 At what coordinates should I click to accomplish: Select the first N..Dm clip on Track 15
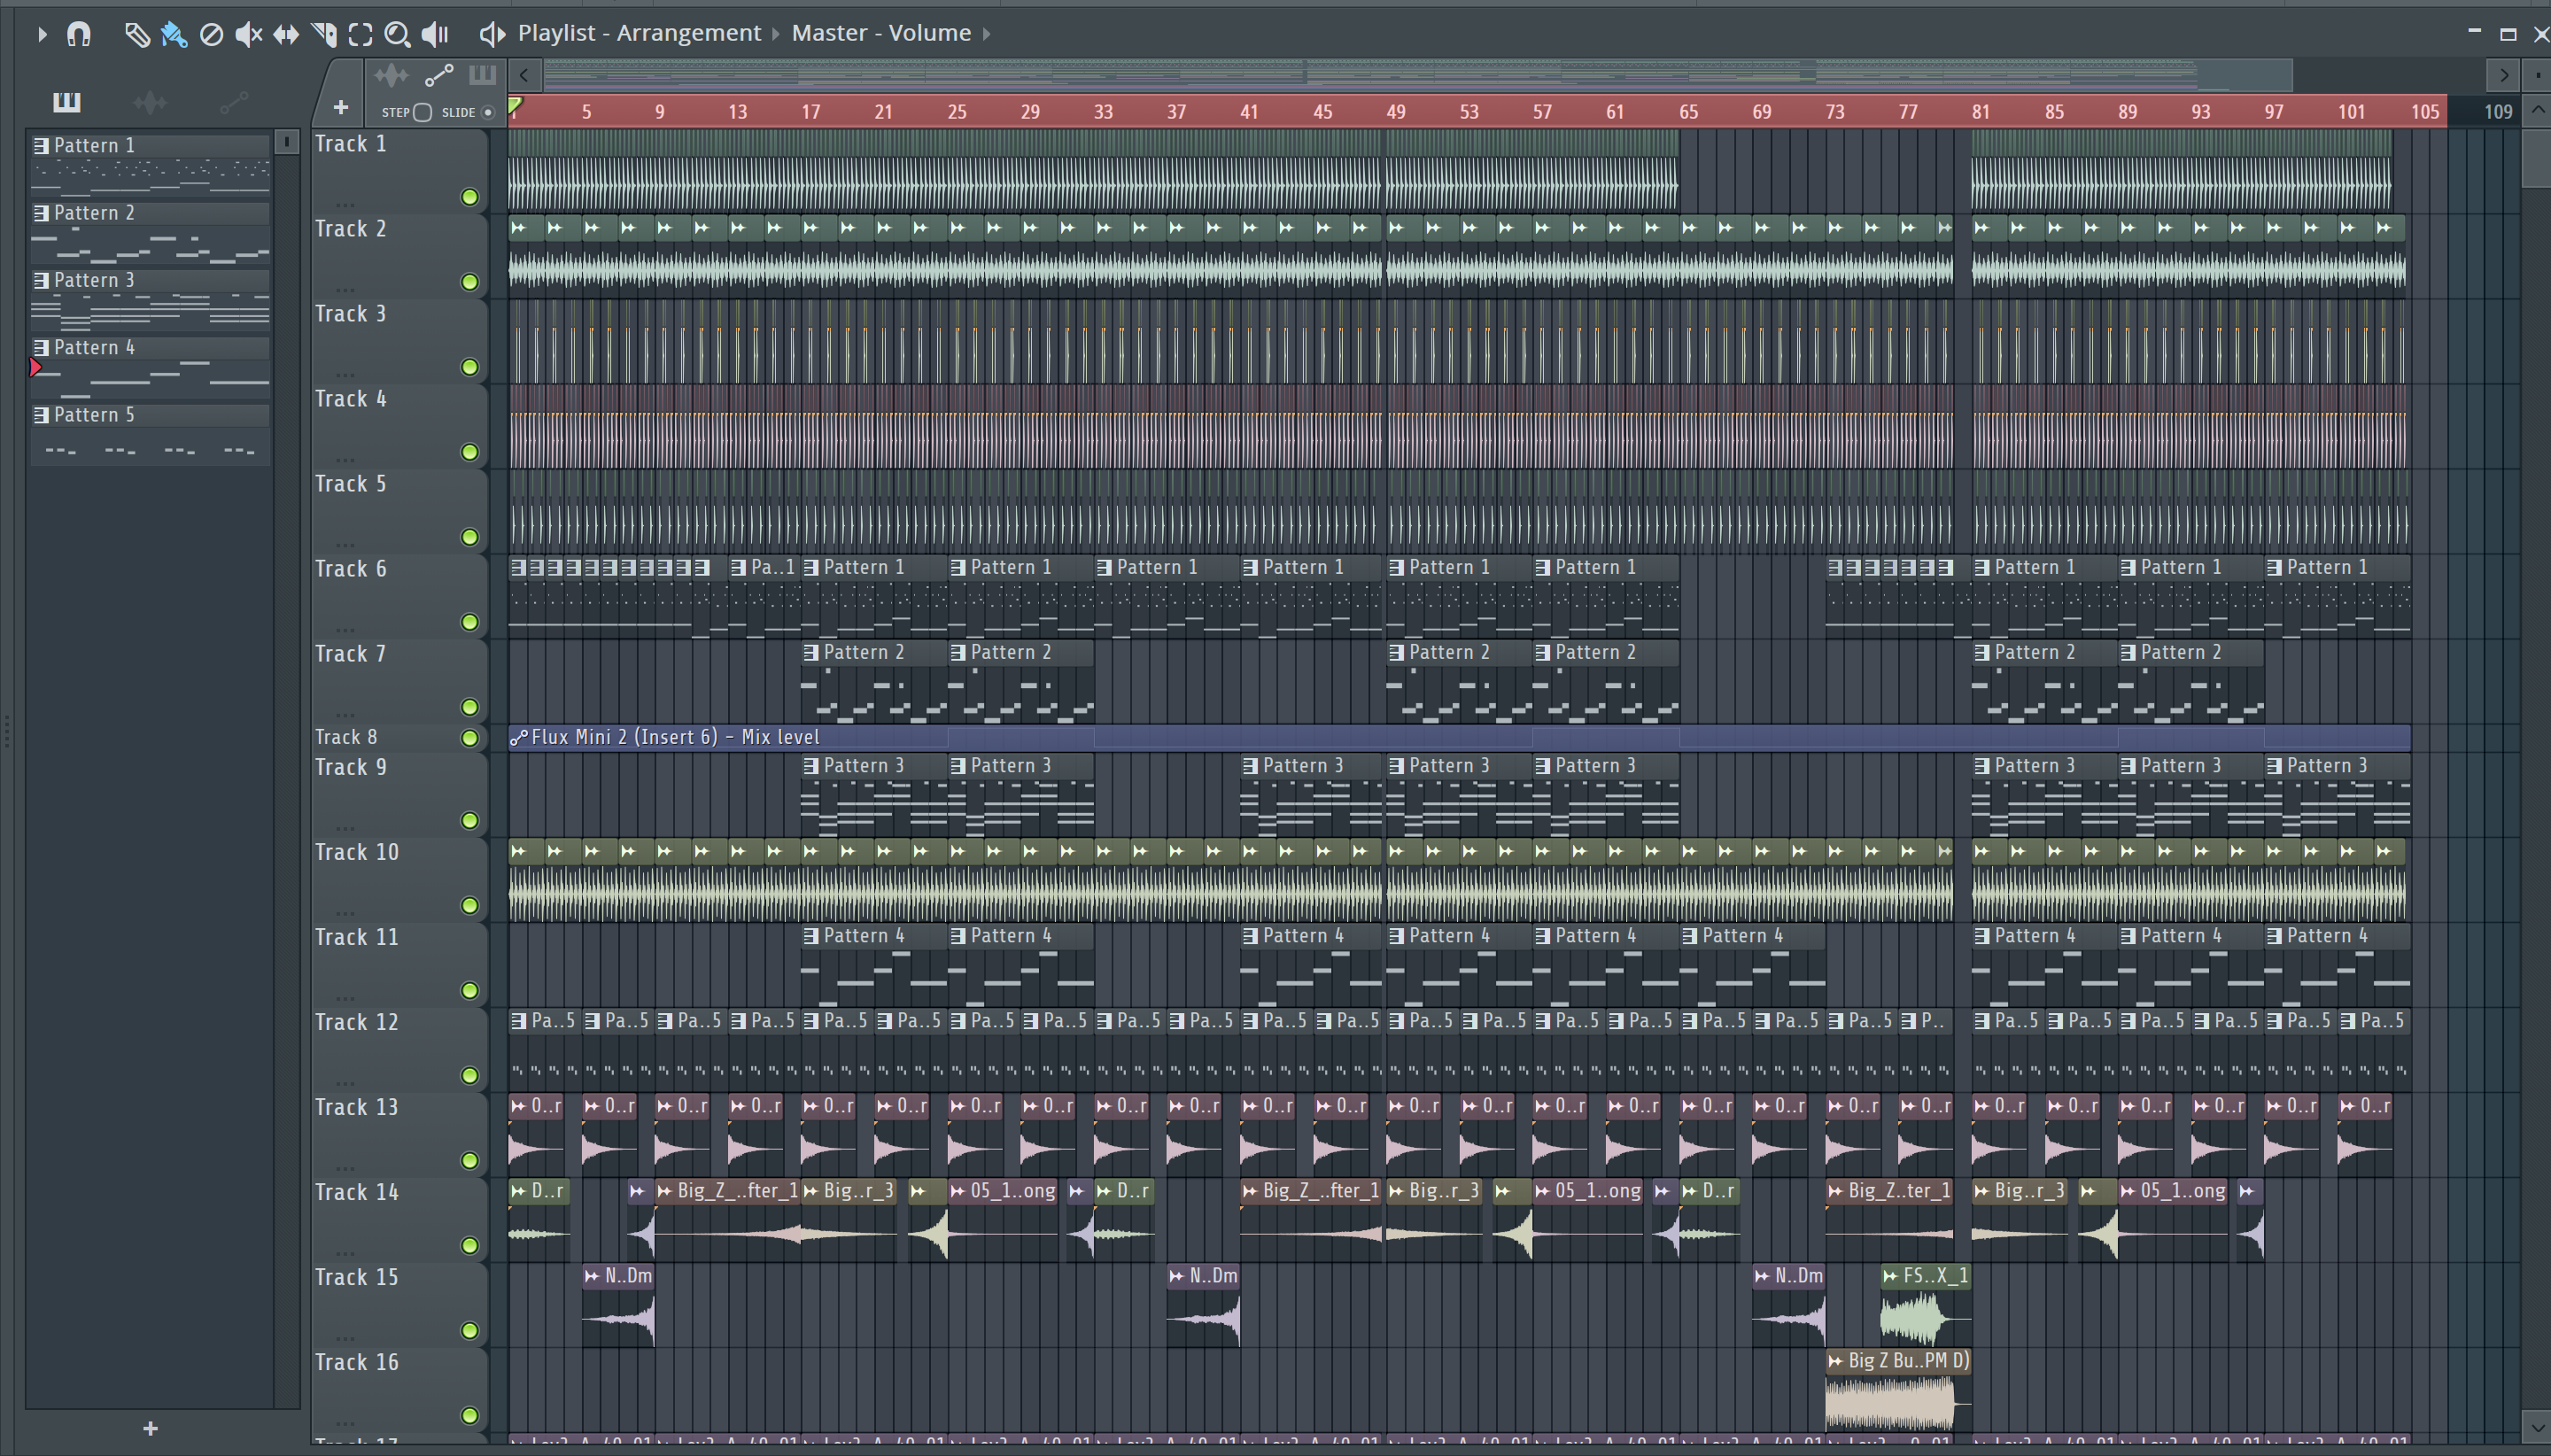pos(618,1305)
